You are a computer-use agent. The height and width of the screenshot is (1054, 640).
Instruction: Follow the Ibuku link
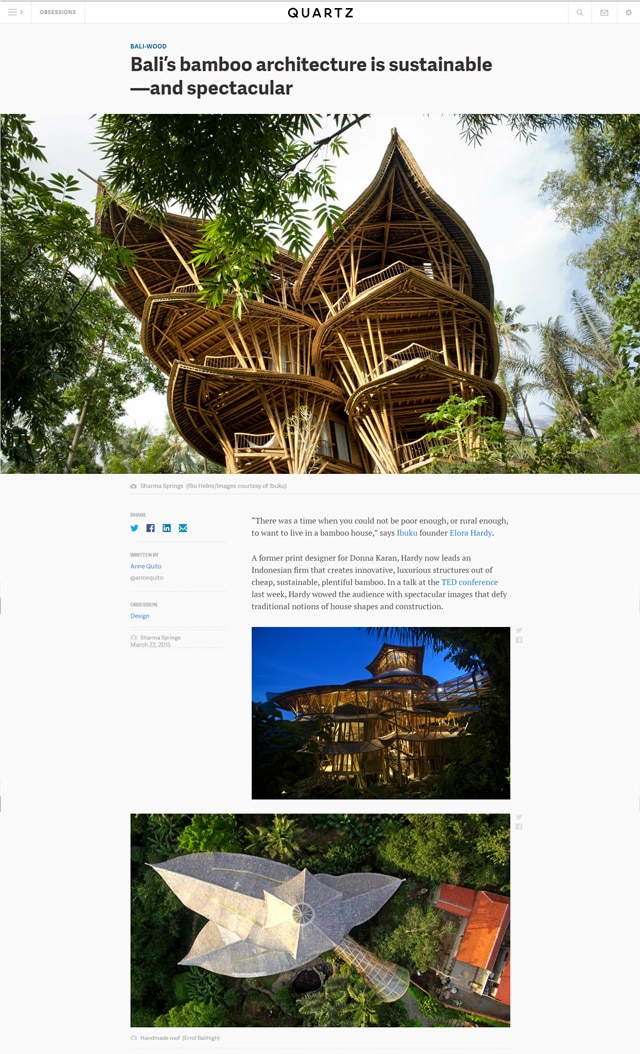pos(407,532)
